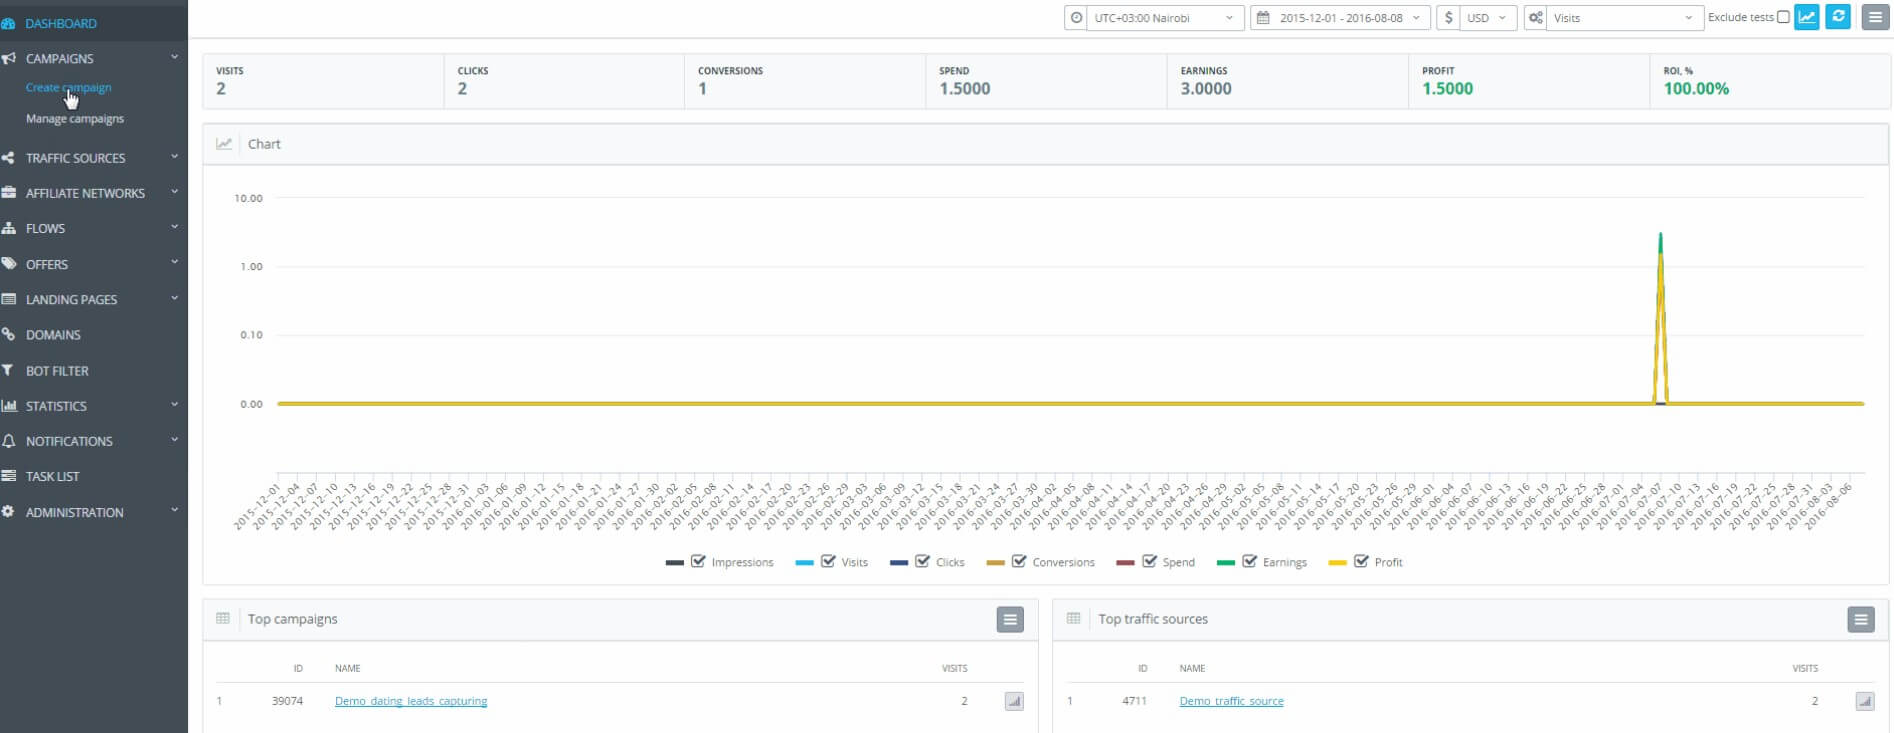This screenshot has width=1894, height=733.
Task: Click the chart toggle icon in top toolbar
Action: (1806, 17)
